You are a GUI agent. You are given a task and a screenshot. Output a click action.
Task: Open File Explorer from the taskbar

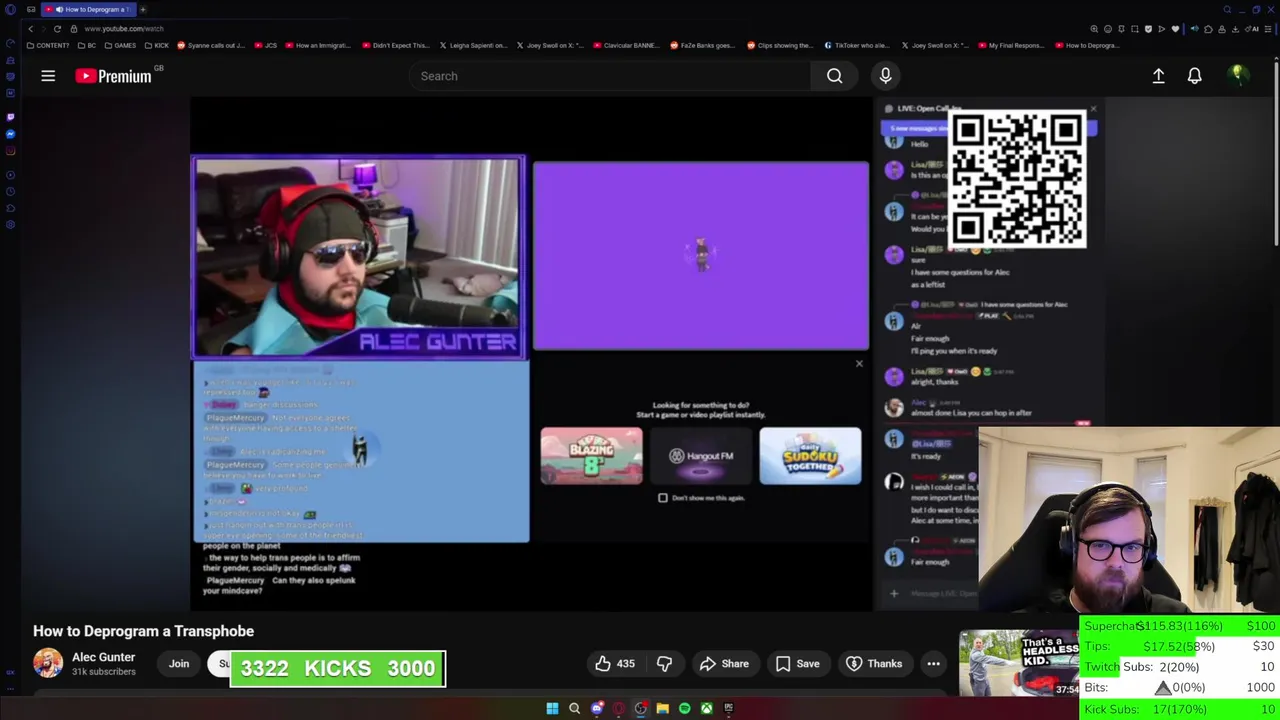click(x=662, y=709)
